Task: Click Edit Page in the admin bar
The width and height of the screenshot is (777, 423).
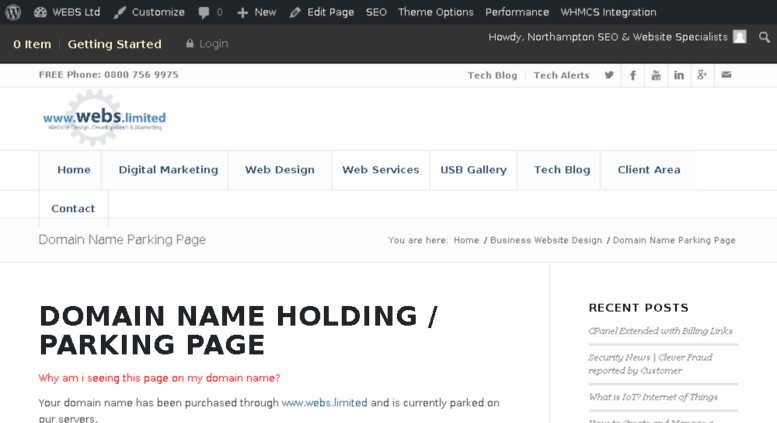Action: pos(322,12)
